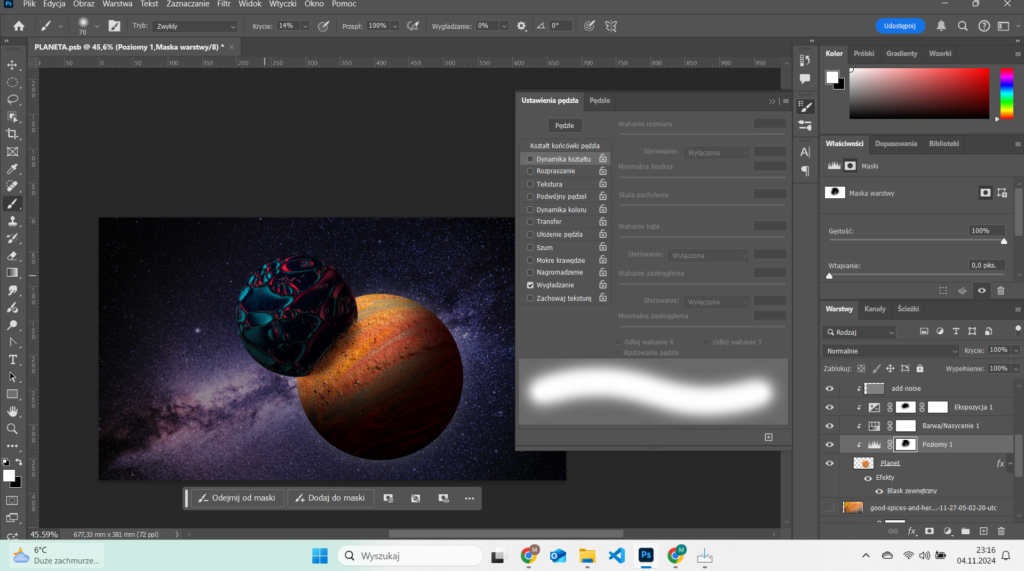Select the Crop tool

[12, 134]
